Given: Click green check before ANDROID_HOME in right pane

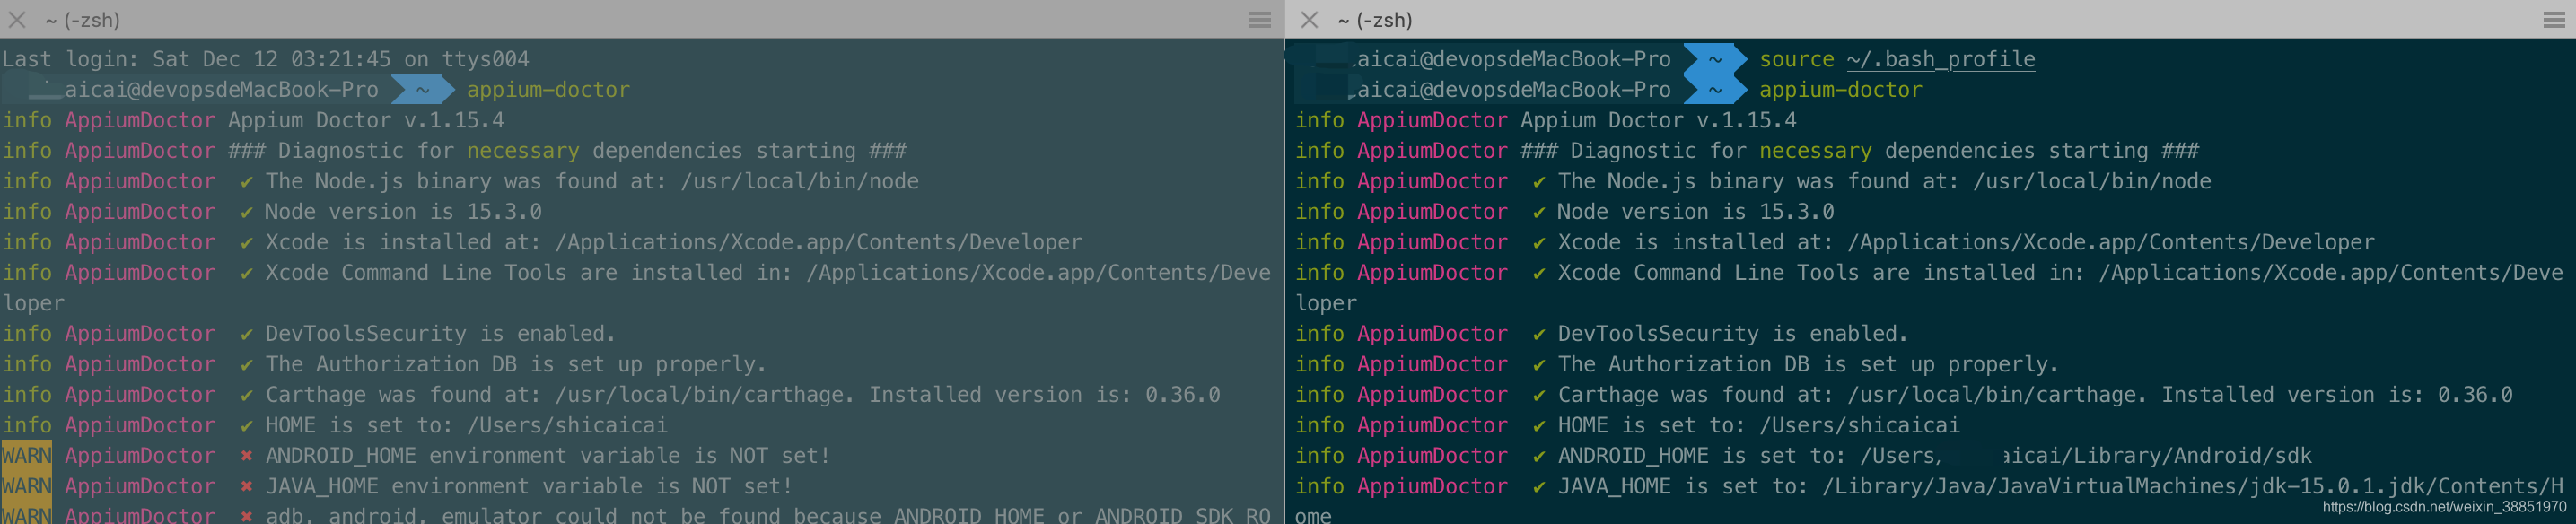Looking at the screenshot, I should [1539, 456].
